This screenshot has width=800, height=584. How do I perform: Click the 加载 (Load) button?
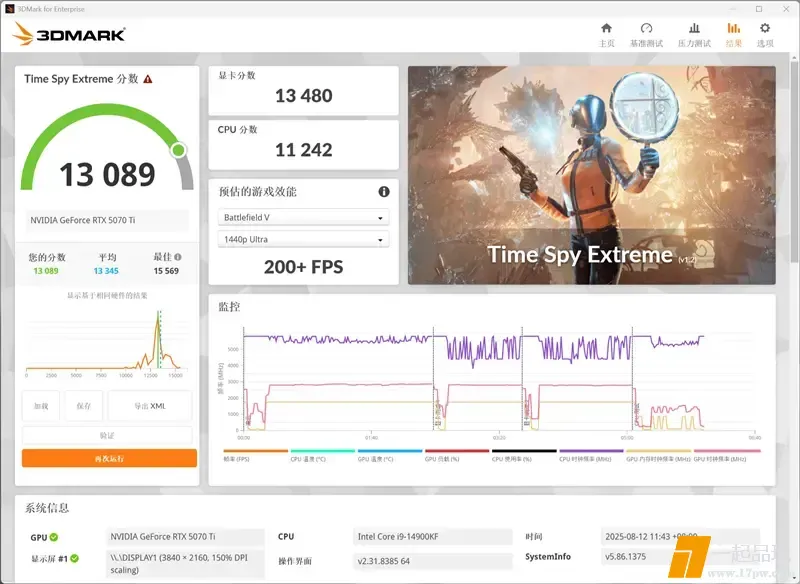[41, 406]
